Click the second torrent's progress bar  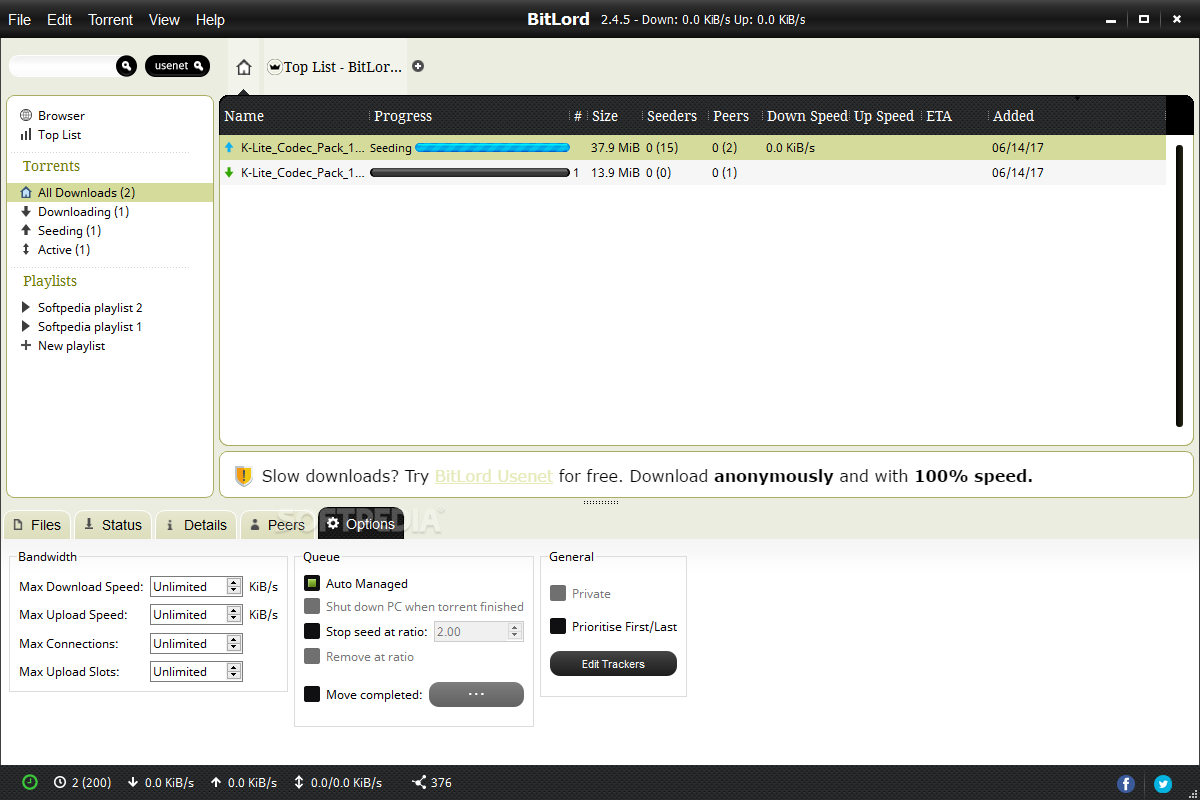click(x=470, y=172)
